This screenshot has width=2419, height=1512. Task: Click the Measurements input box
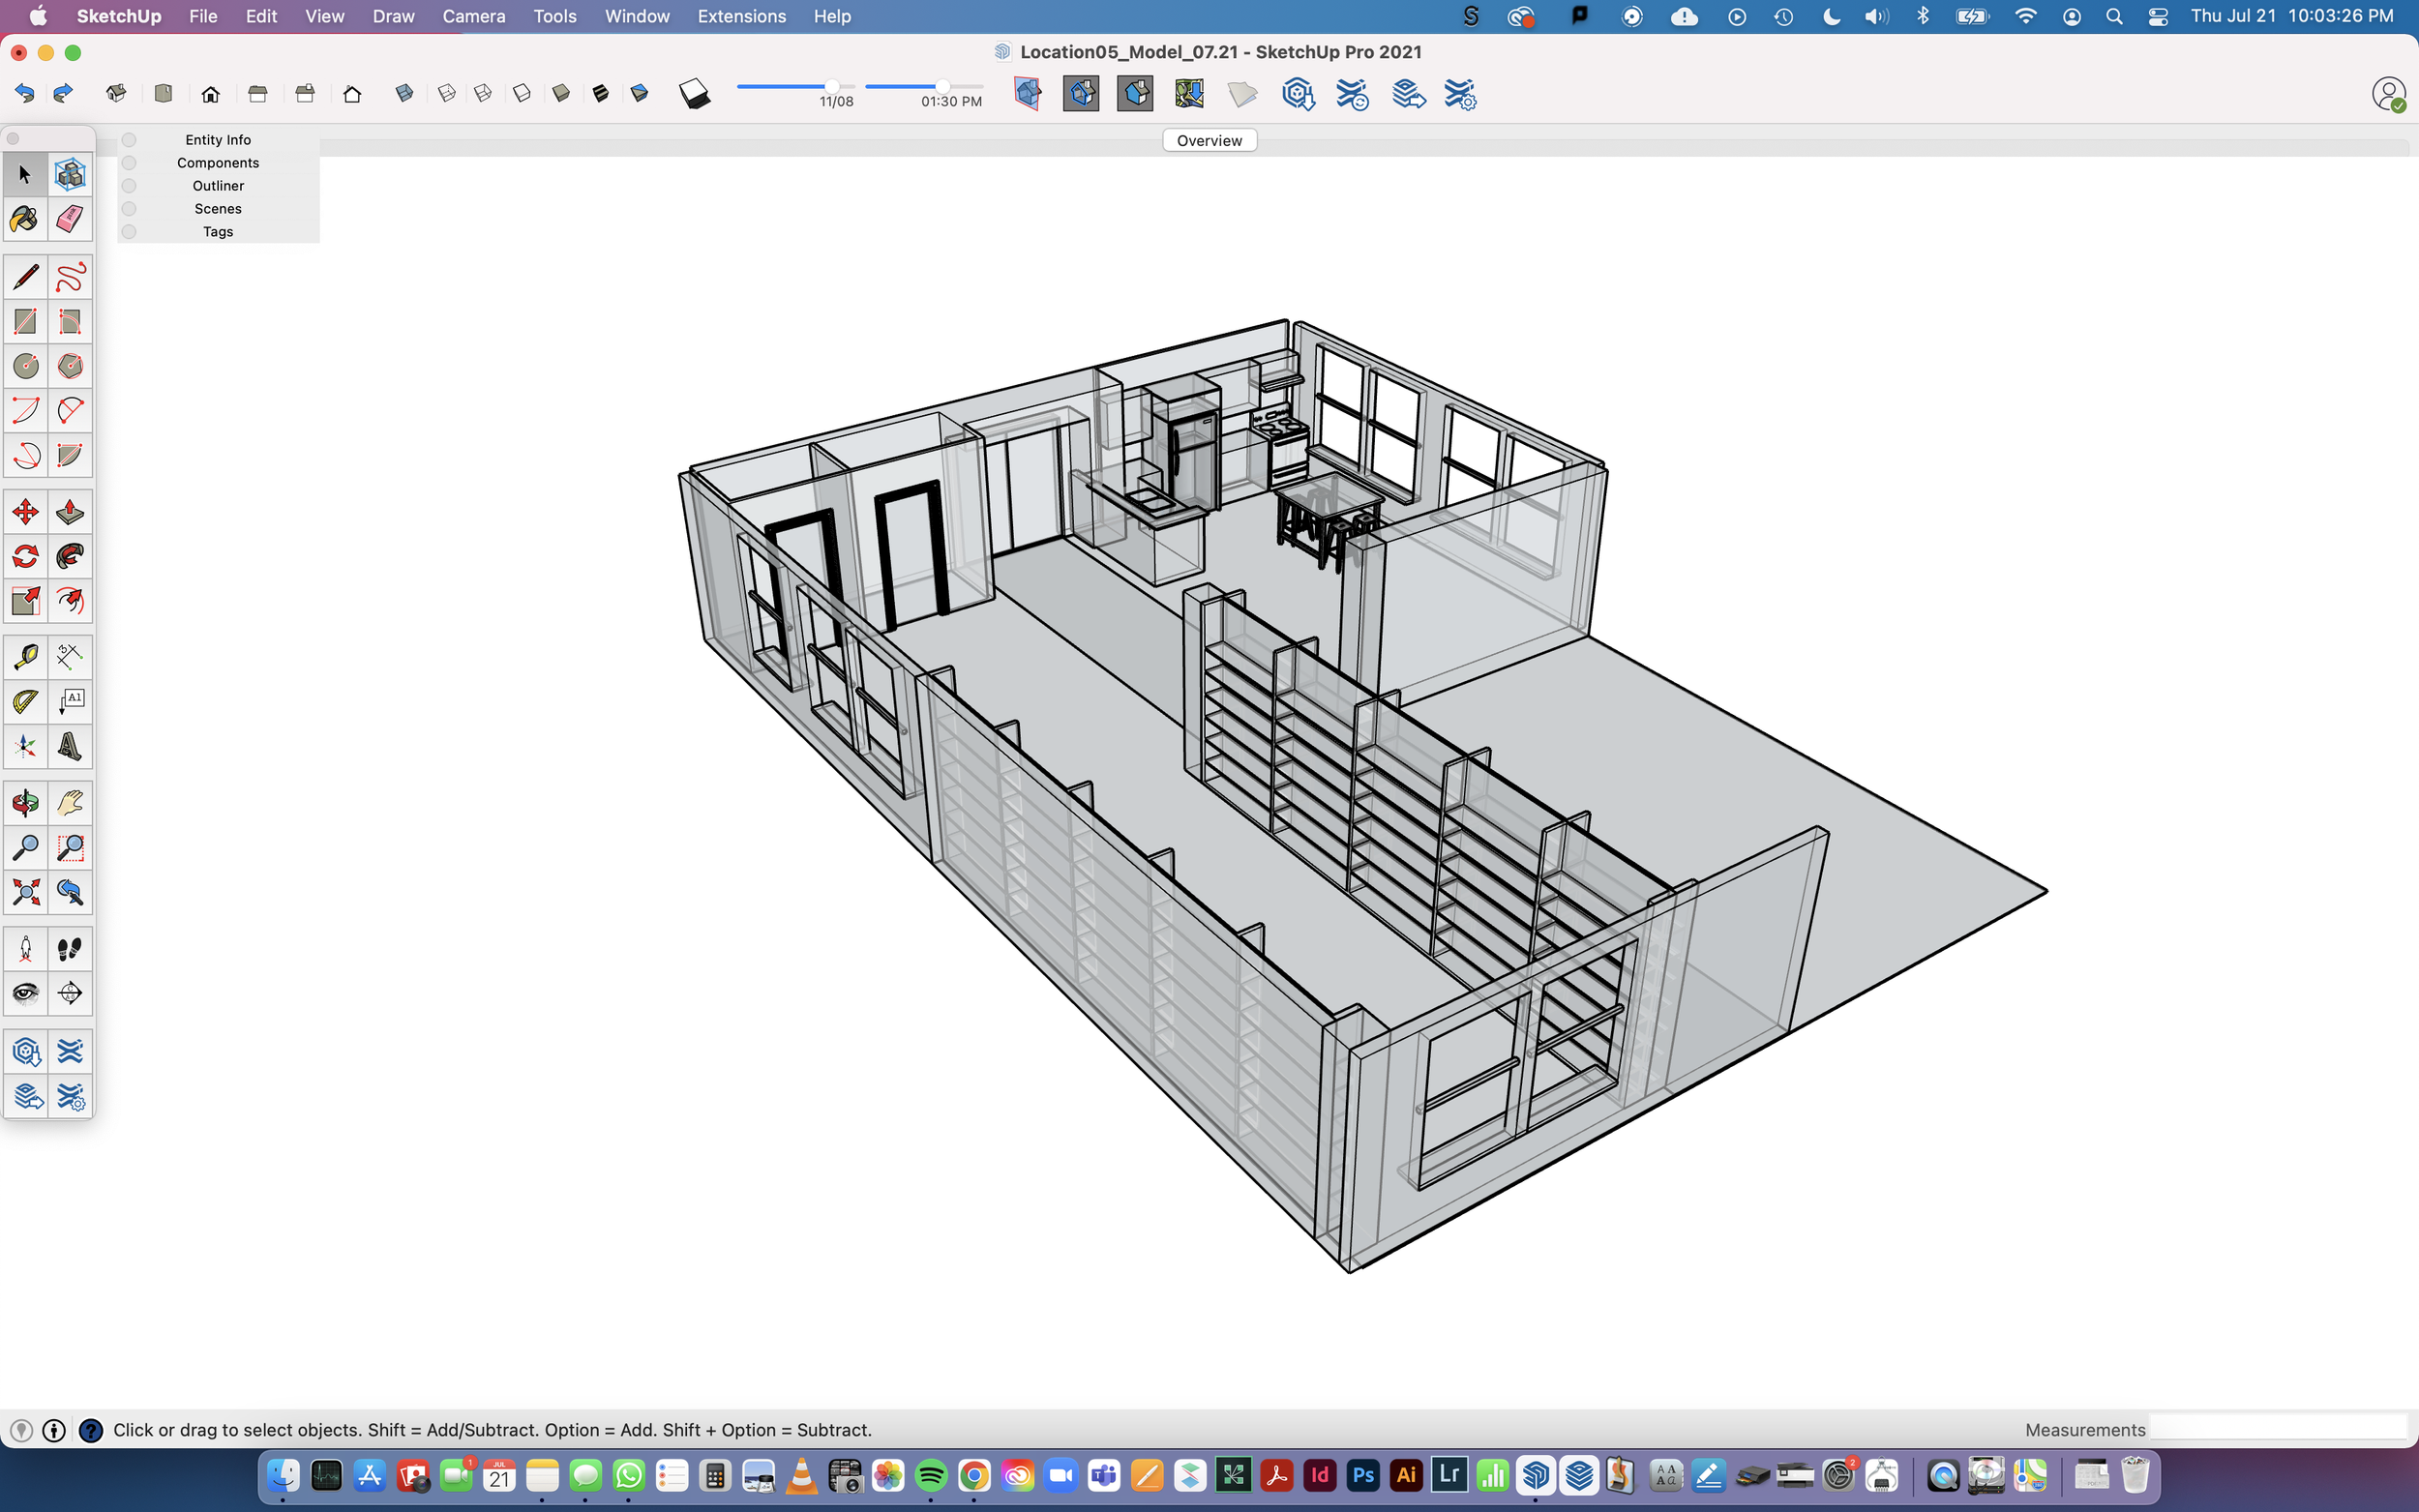[x=2277, y=1429]
